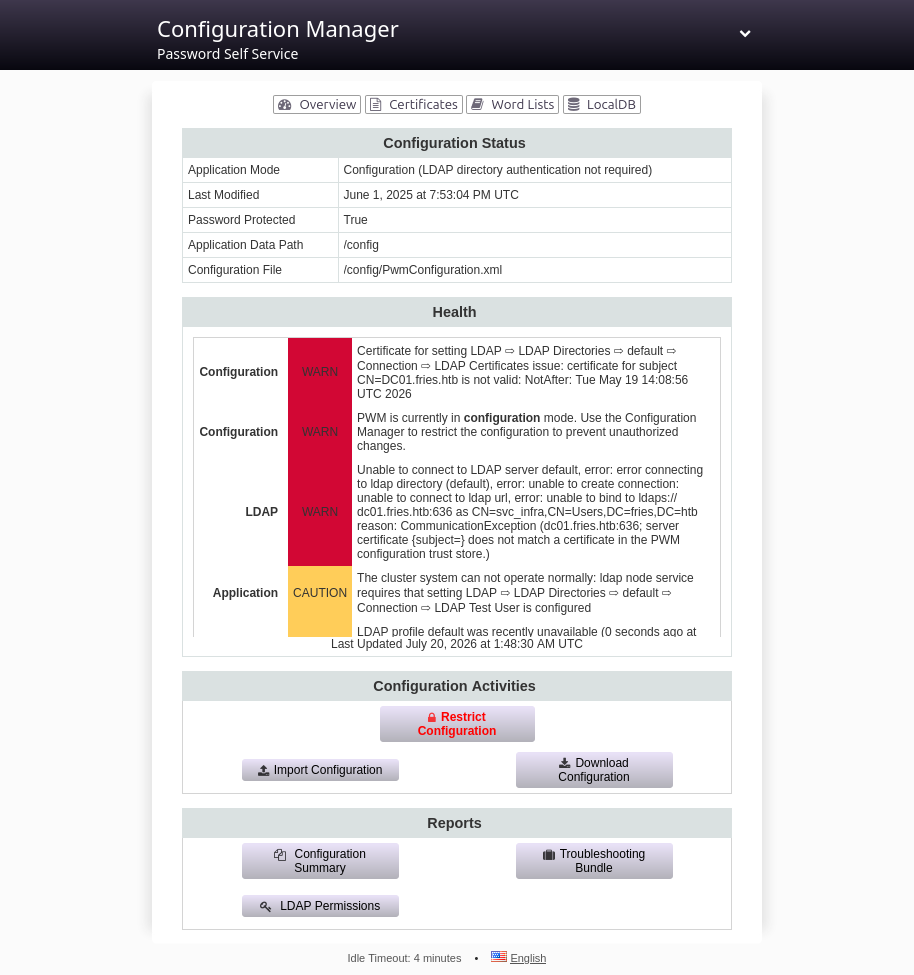This screenshot has width=914, height=975.
Task: Click the database icon on LocalDB
Action: coord(573,104)
